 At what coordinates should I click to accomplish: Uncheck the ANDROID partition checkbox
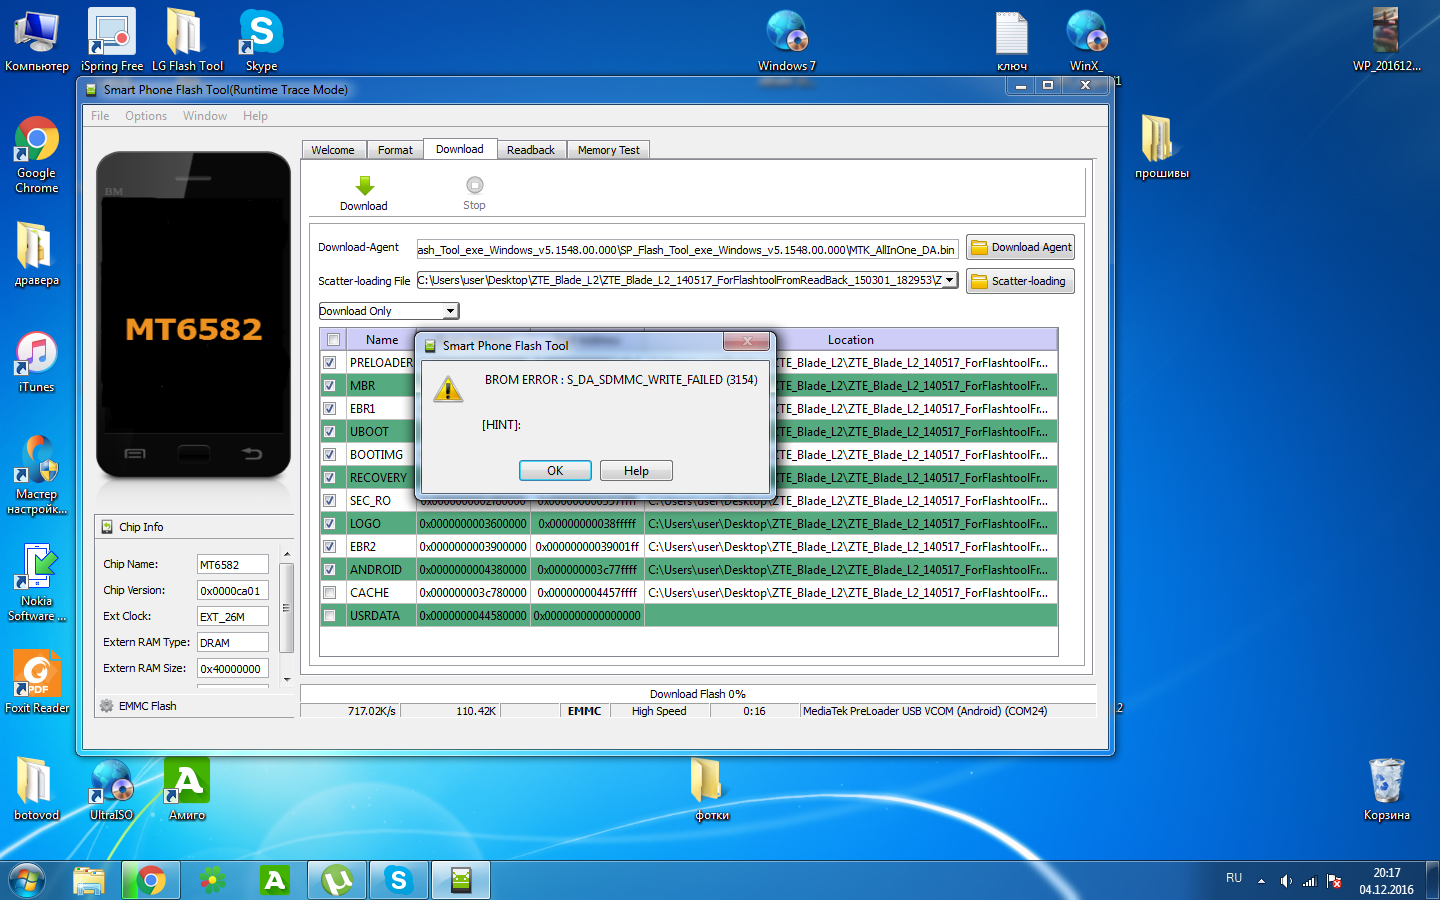[x=329, y=570]
